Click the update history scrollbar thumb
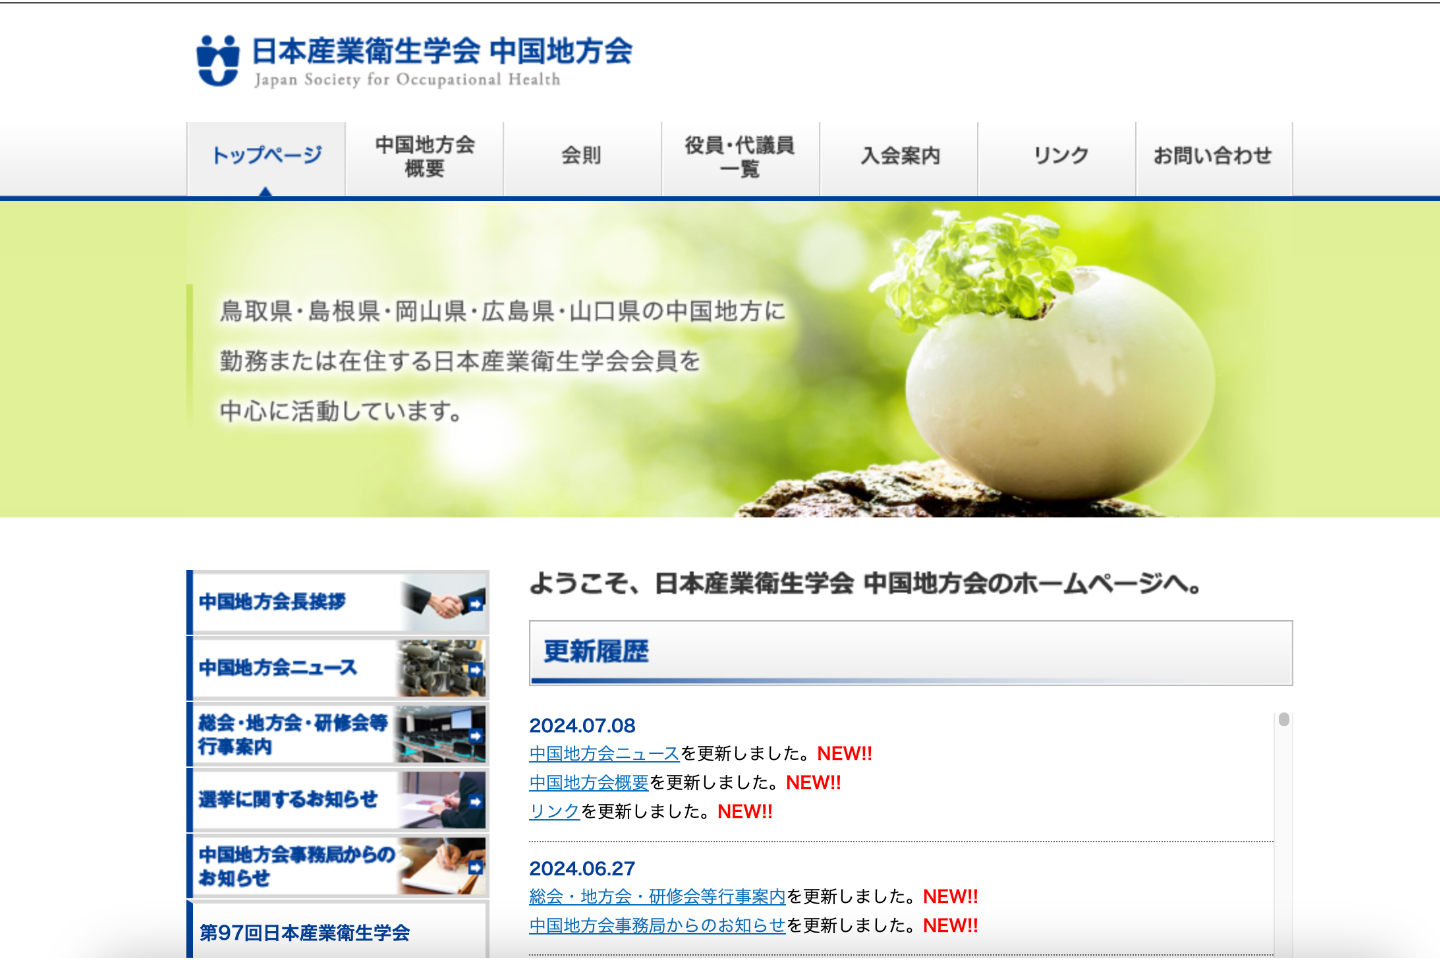This screenshot has width=1440, height=960. pos(1284,720)
